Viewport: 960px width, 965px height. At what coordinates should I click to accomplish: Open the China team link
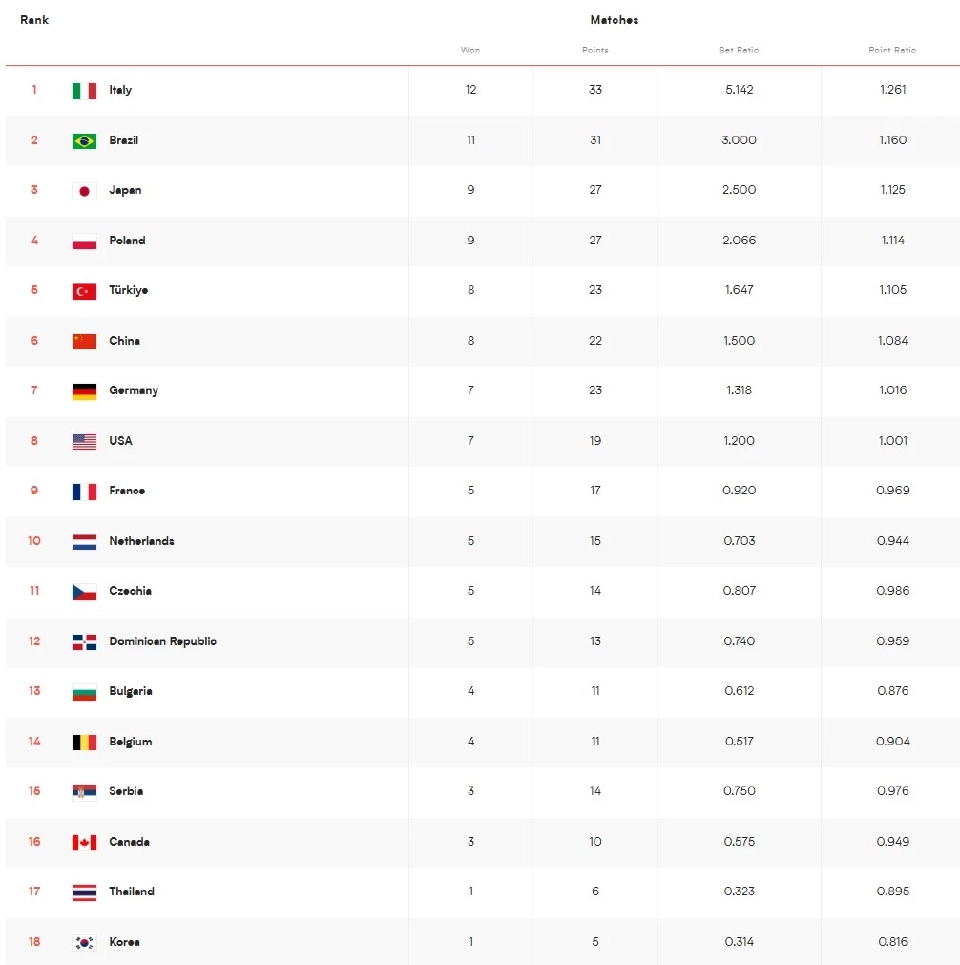[124, 341]
